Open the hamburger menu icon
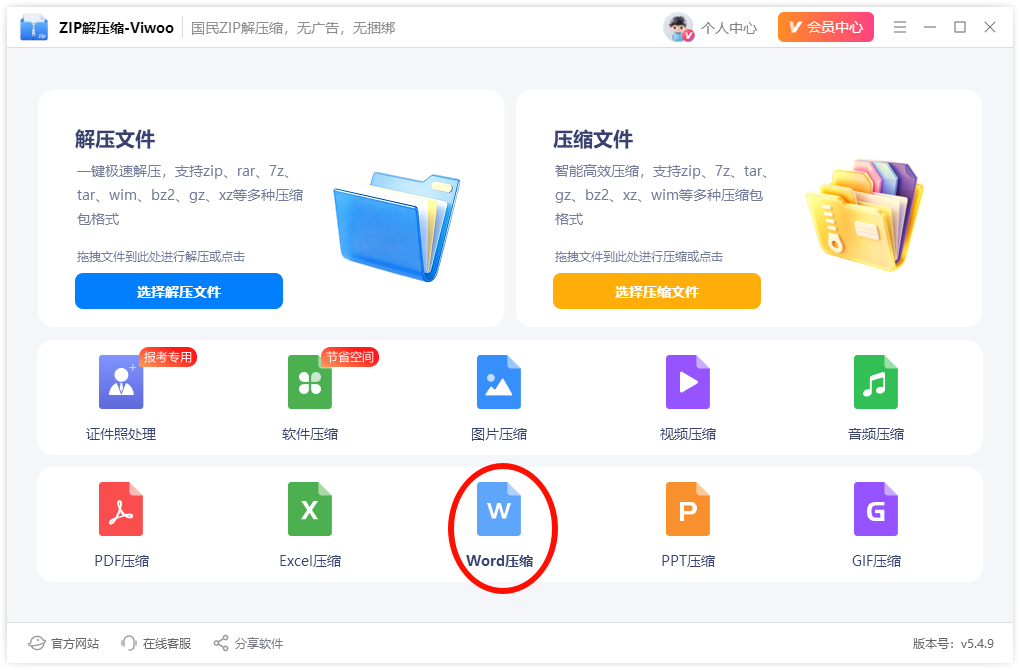This screenshot has width=1020, height=670. pyautogui.click(x=900, y=27)
